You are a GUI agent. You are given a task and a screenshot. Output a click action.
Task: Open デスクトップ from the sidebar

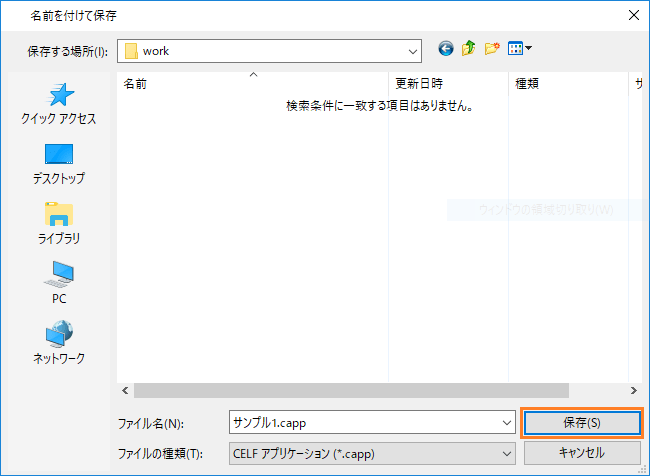58,164
